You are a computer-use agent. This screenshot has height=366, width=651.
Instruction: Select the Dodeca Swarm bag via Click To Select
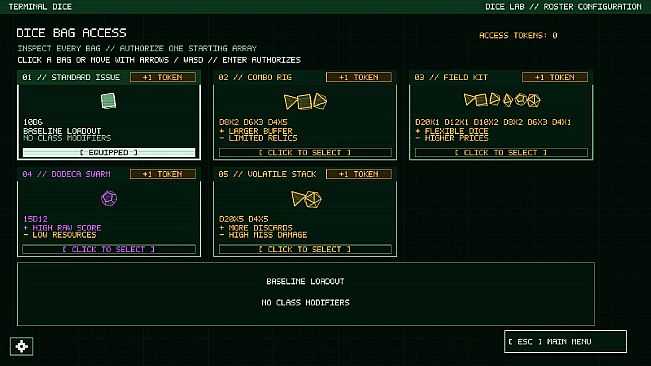point(109,249)
